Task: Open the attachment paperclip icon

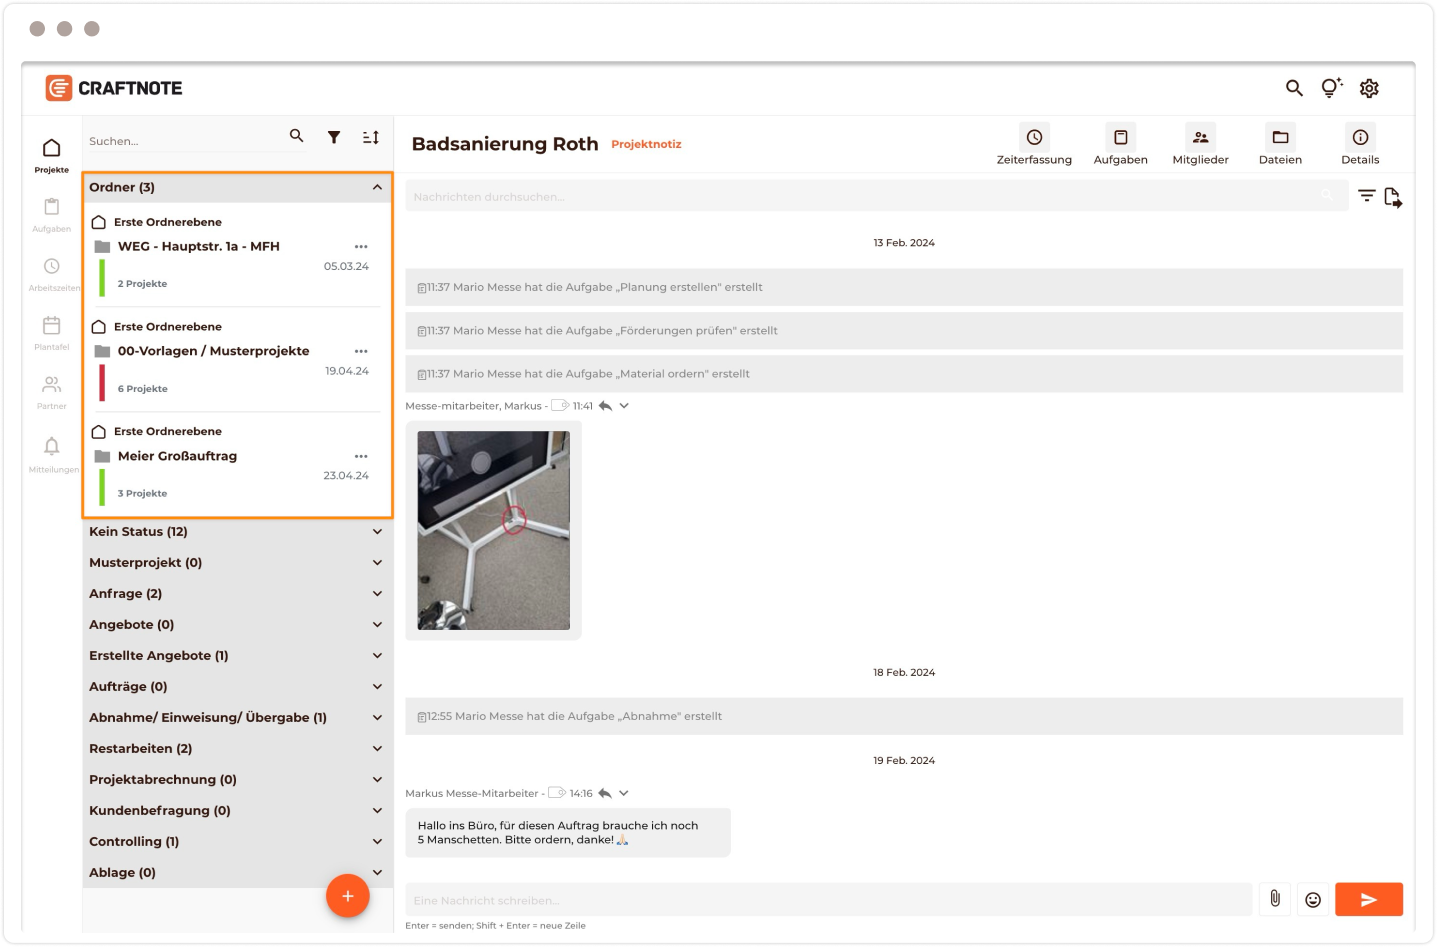Action: click(1274, 899)
